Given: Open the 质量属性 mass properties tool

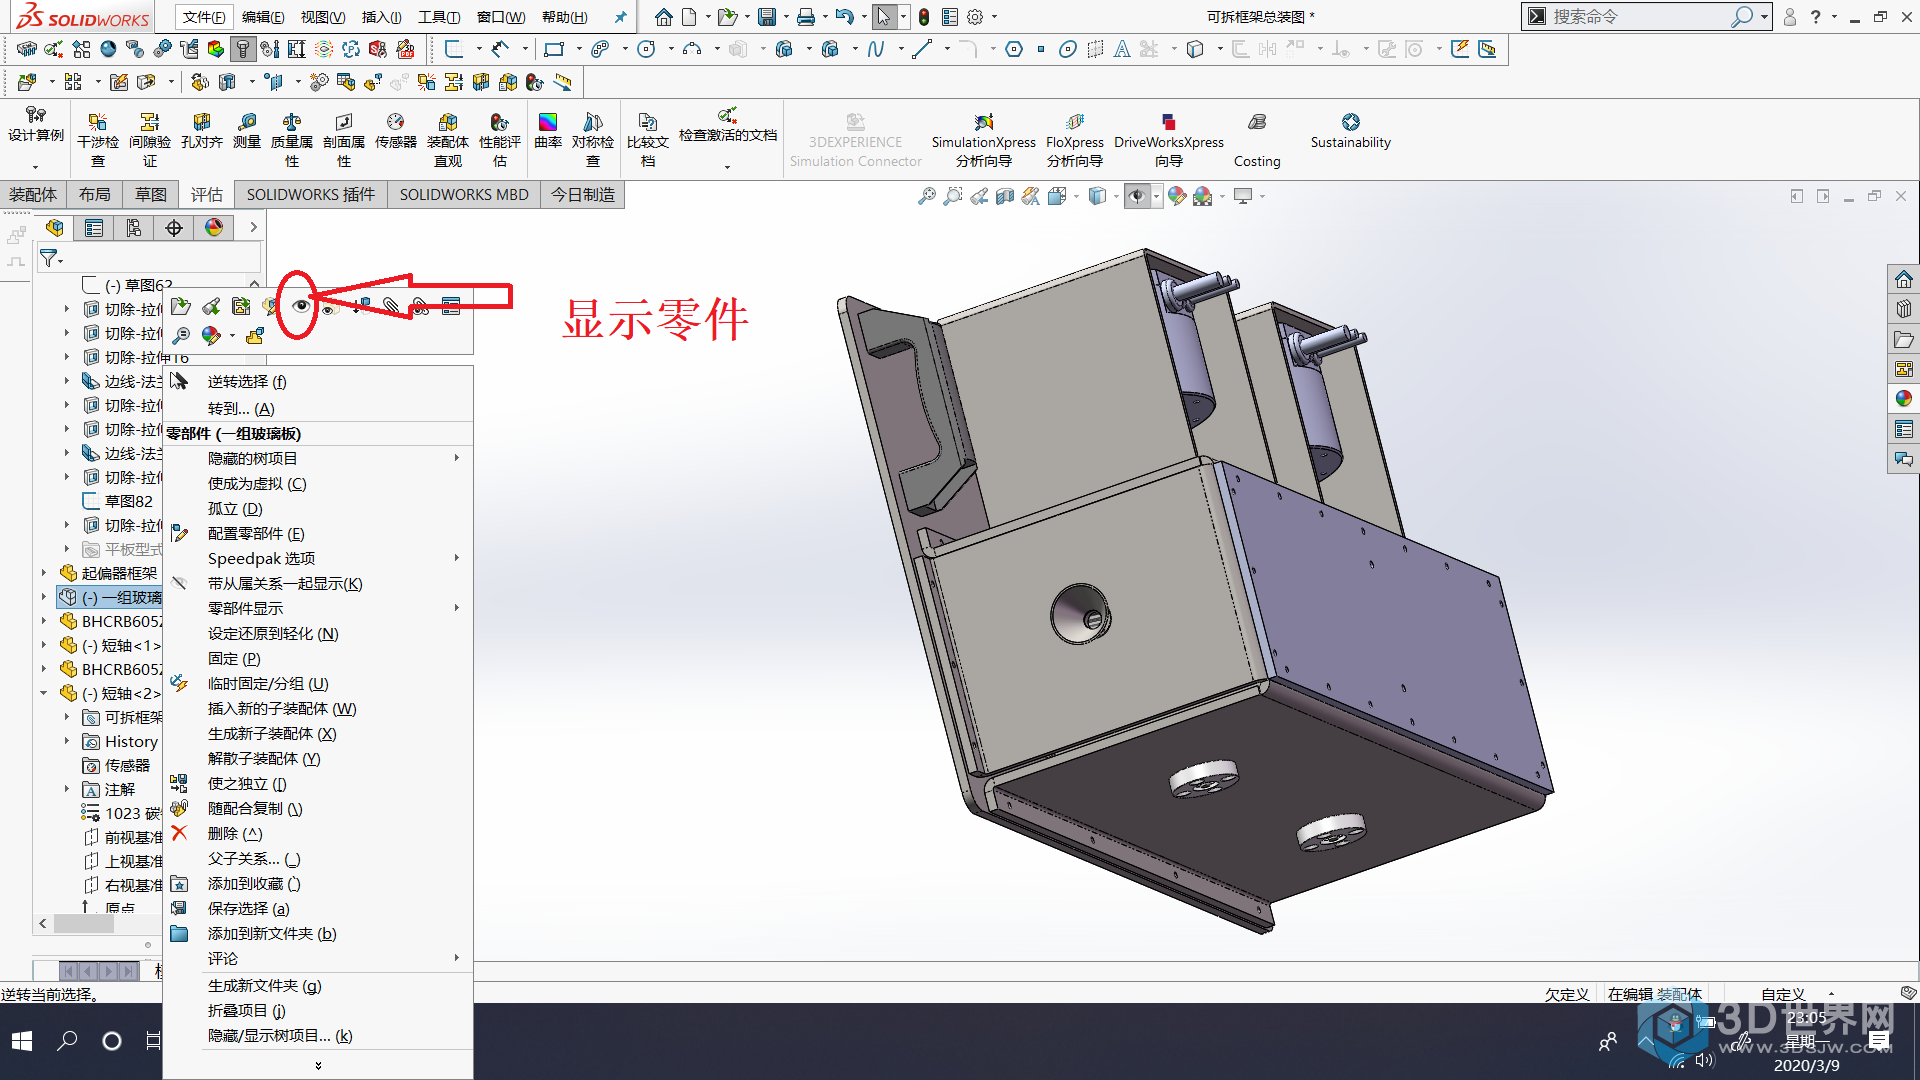Looking at the screenshot, I should click(x=292, y=139).
